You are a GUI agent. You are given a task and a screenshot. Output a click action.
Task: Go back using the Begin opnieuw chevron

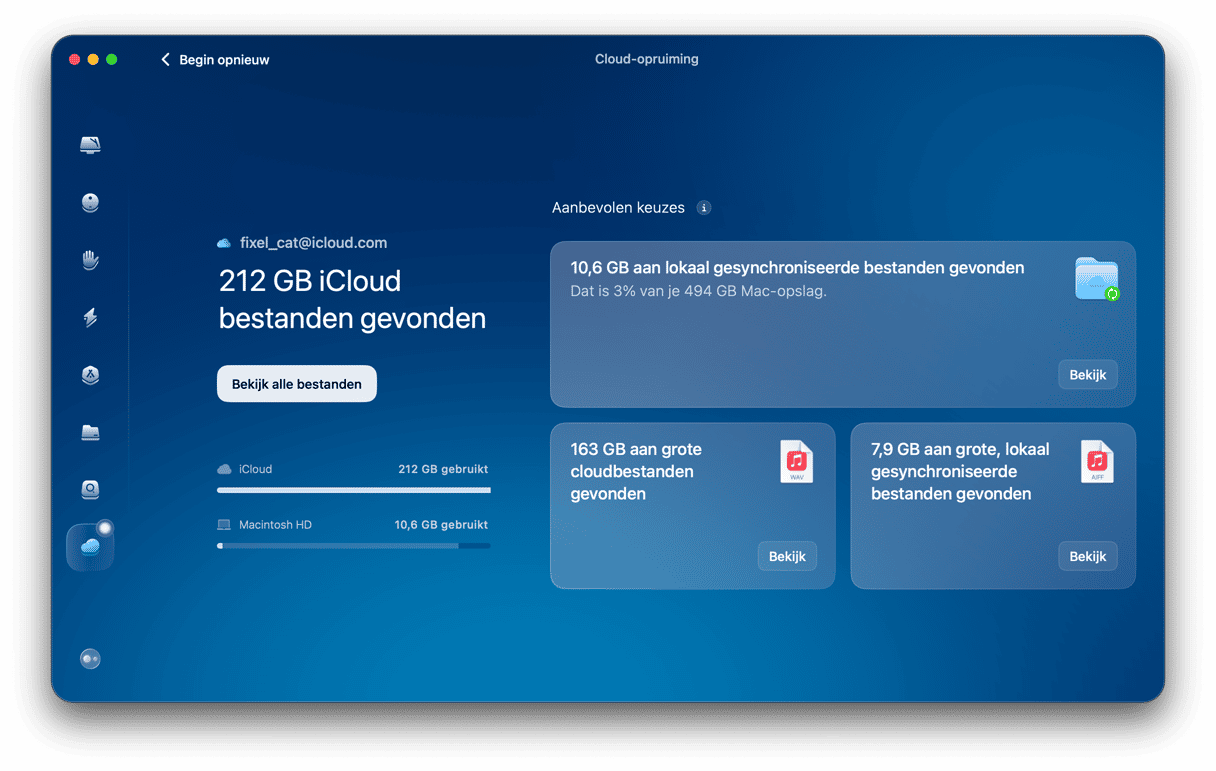coord(166,60)
